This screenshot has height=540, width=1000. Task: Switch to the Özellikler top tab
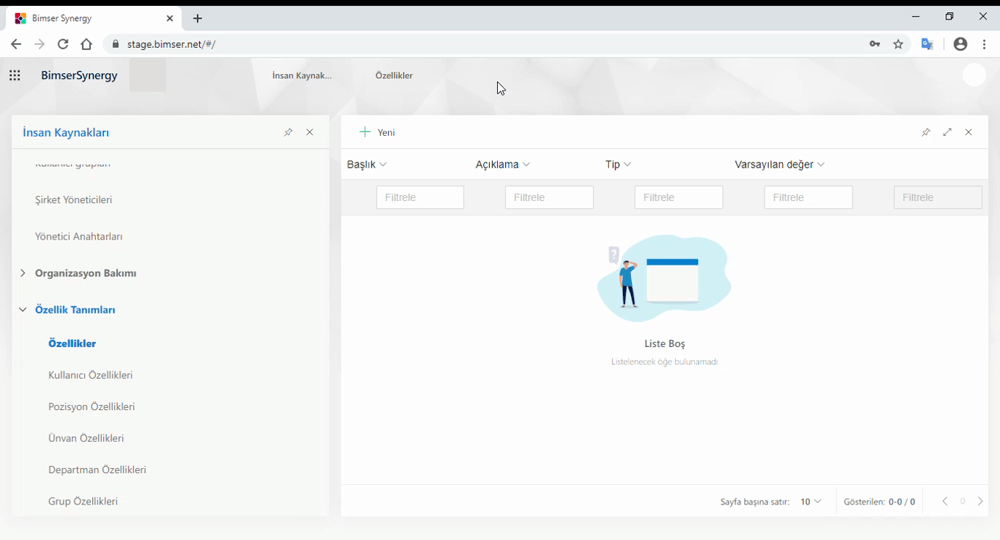(394, 76)
